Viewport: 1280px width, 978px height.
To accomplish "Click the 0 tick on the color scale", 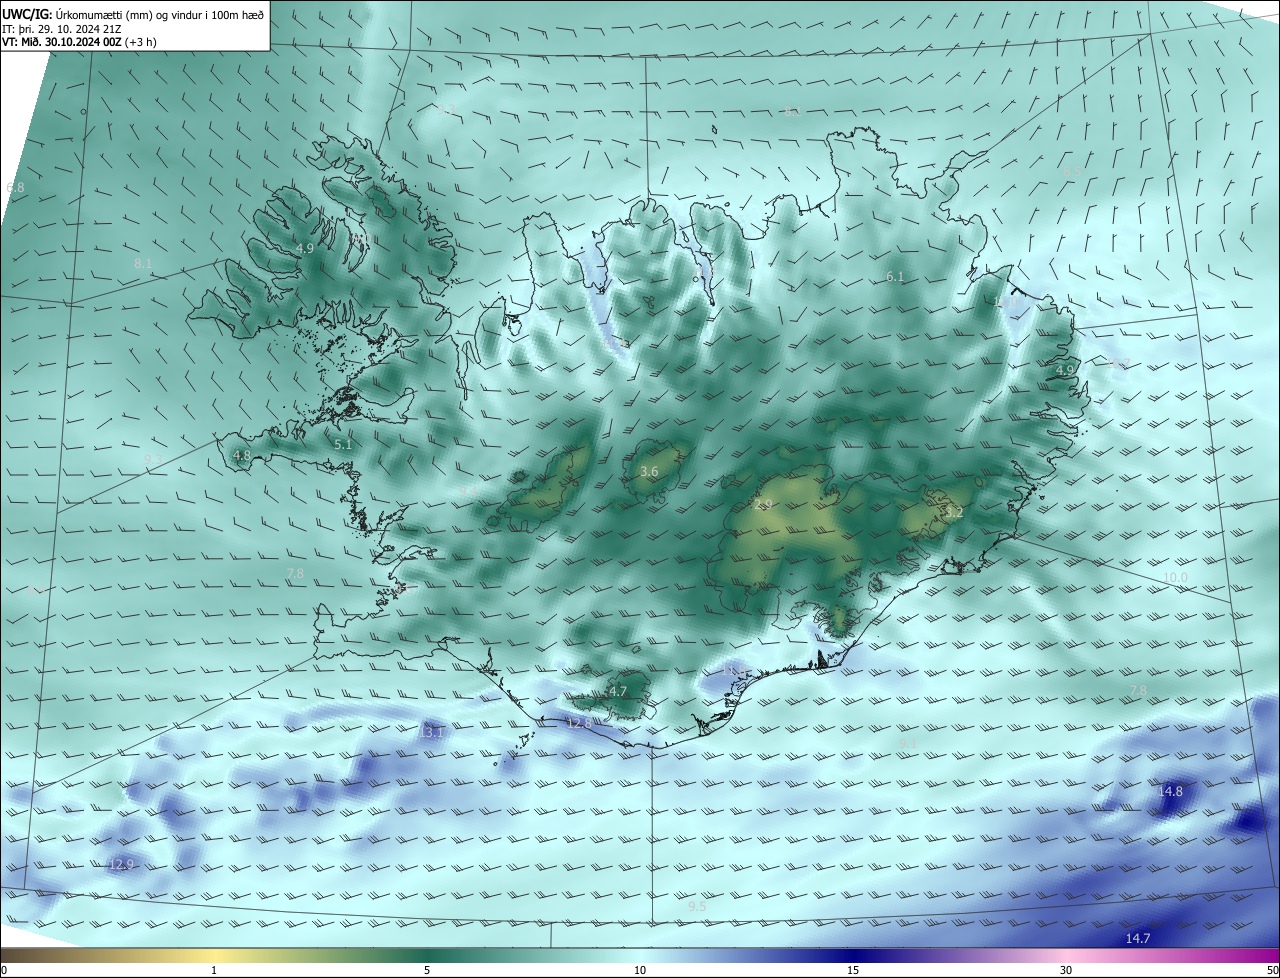I will pyautogui.click(x=4, y=970).
